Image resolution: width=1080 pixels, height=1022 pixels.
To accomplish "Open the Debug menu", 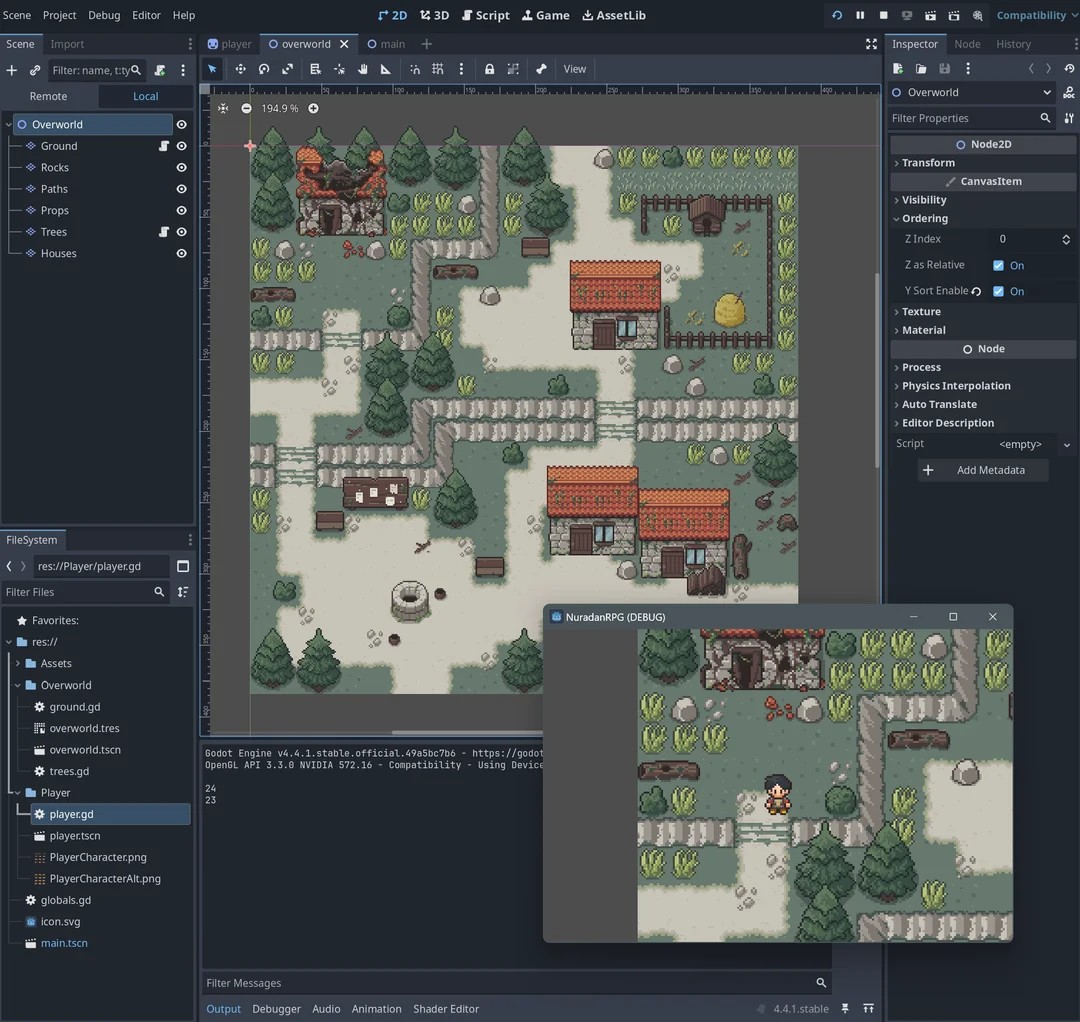I will pyautogui.click(x=104, y=15).
